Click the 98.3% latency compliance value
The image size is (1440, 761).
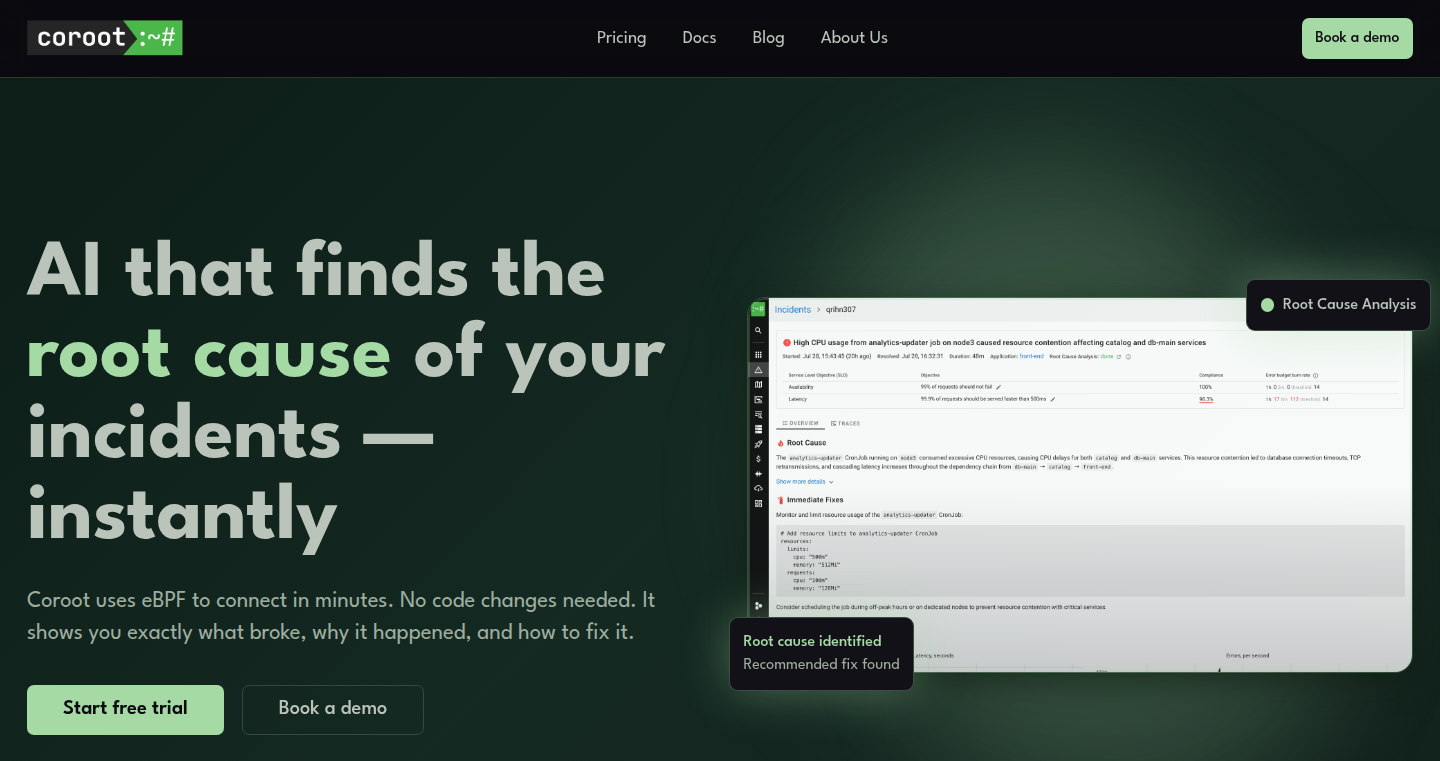[1206, 399]
